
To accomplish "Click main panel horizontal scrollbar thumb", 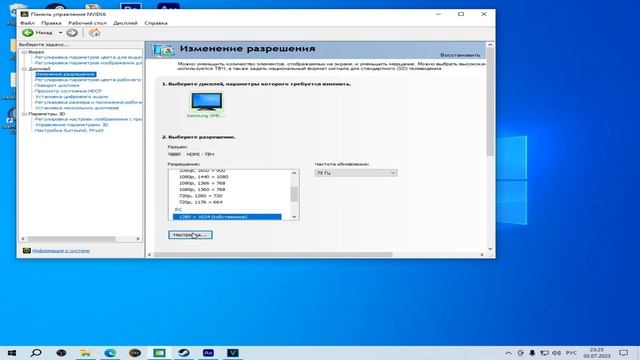I will pyautogui.click(x=273, y=254).
